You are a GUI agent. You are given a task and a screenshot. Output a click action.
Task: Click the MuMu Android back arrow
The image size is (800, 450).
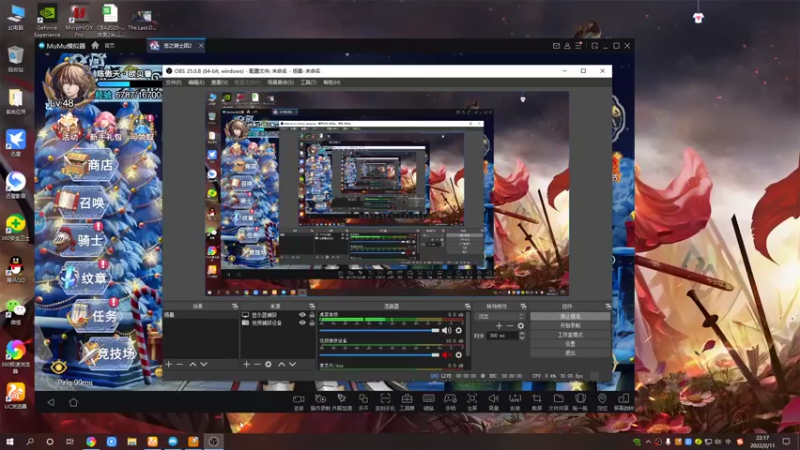pos(51,403)
